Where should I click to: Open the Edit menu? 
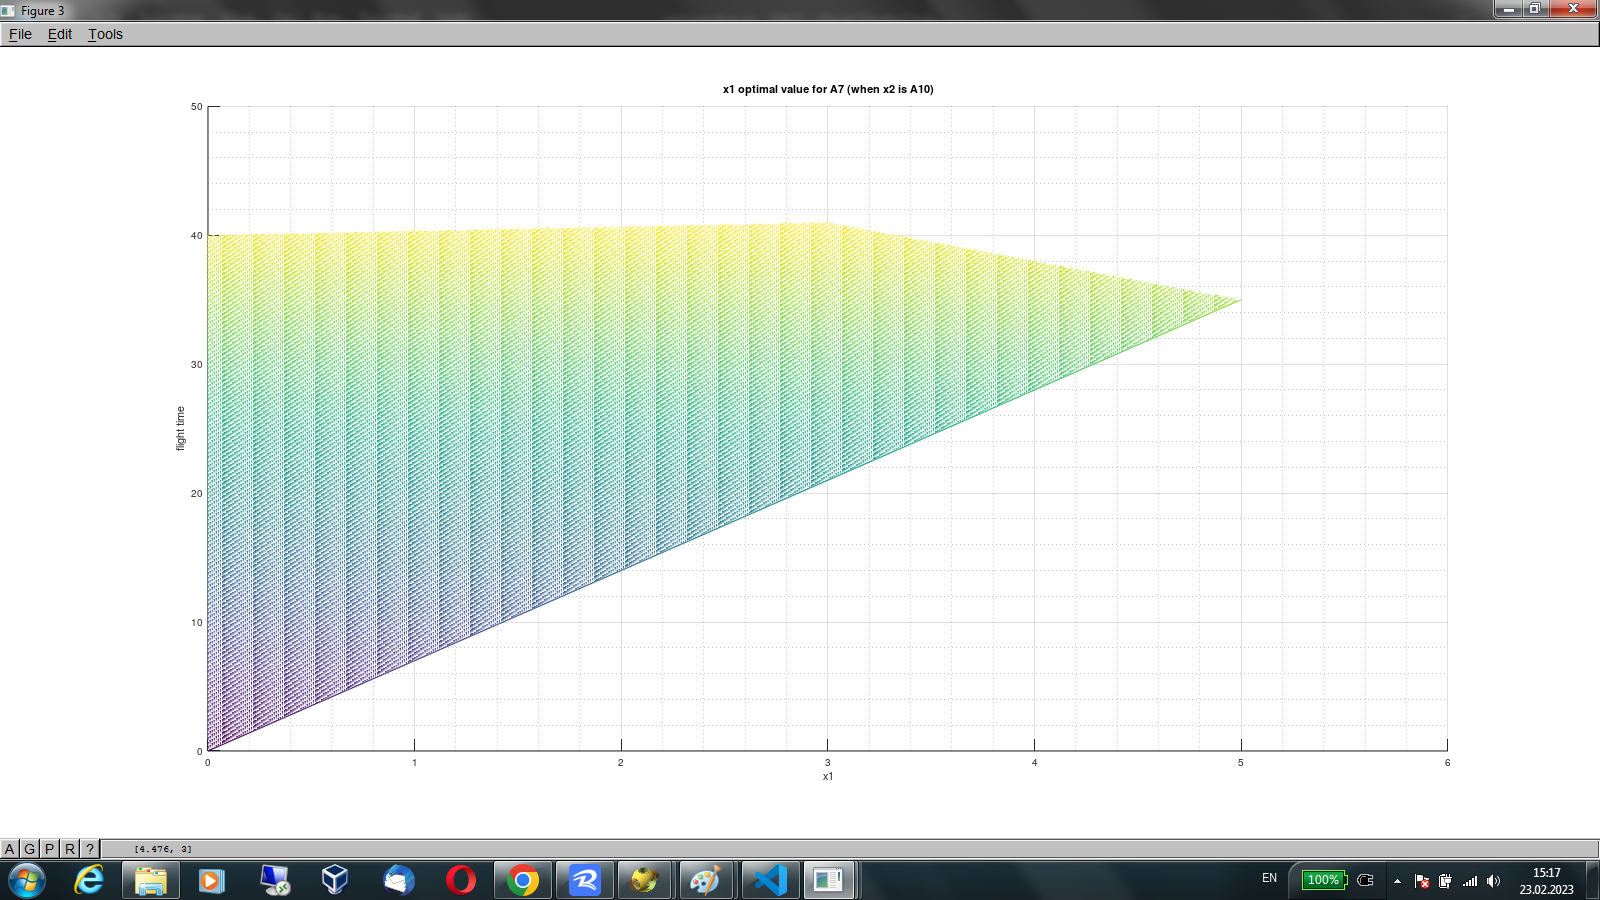point(60,34)
